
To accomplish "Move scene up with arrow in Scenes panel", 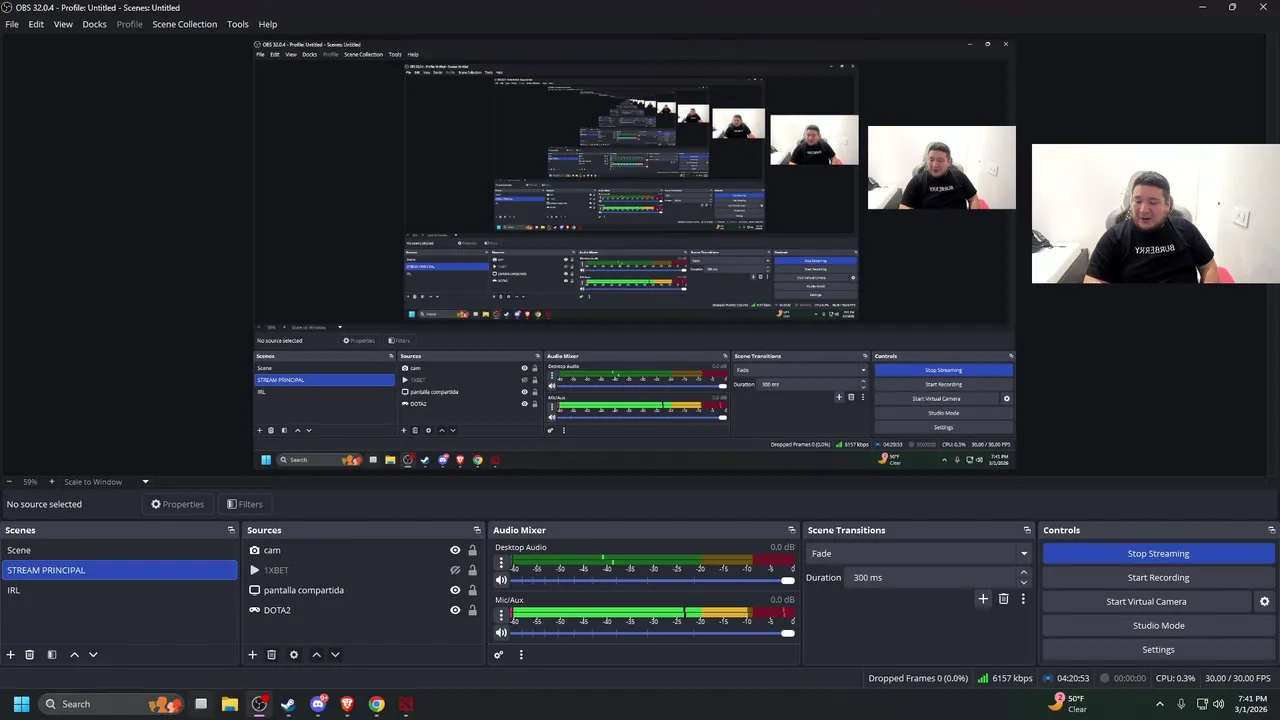I will (74, 654).
